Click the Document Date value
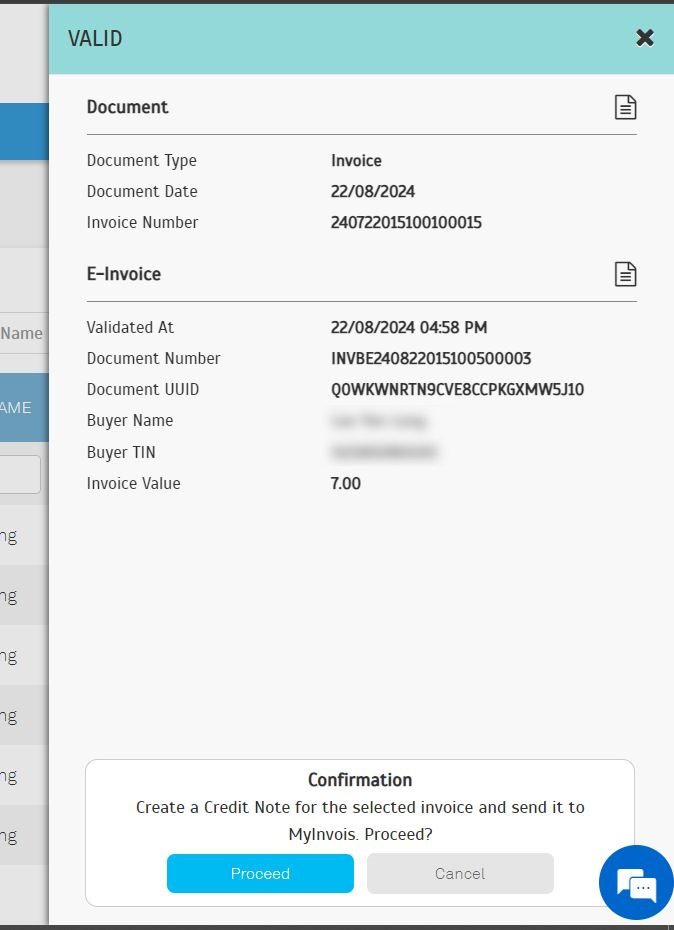 point(373,191)
